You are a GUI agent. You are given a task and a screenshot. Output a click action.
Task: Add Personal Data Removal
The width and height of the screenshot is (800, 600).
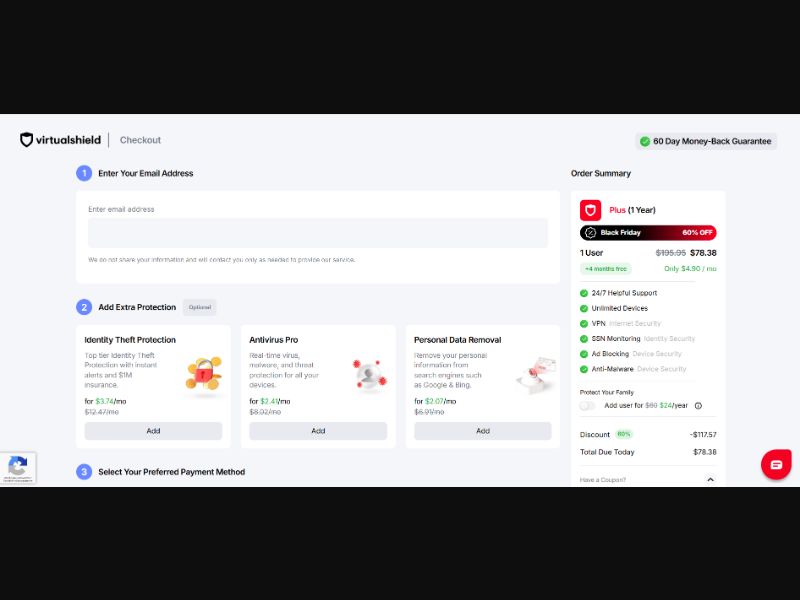pyautogui.click(x=483, y=431)
